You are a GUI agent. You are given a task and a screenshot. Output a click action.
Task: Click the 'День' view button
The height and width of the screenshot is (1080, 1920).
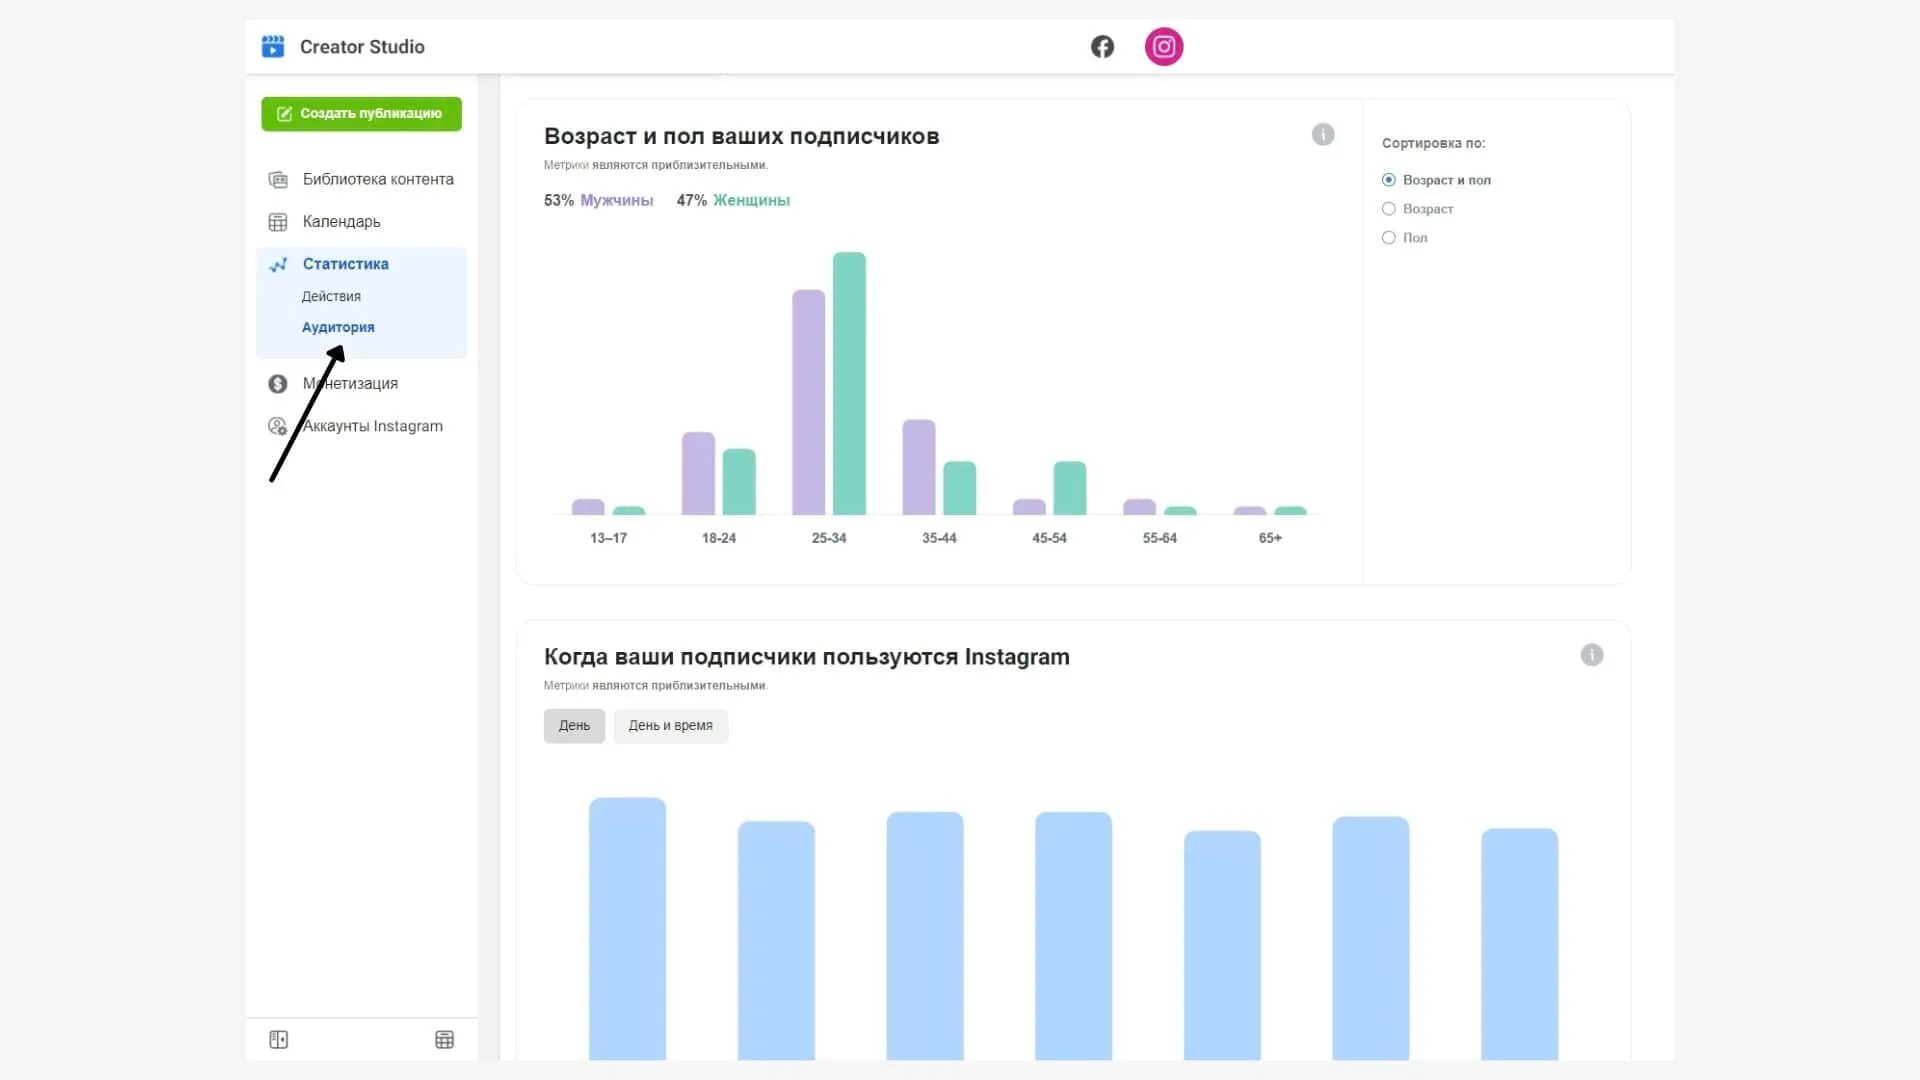(574, 726)
